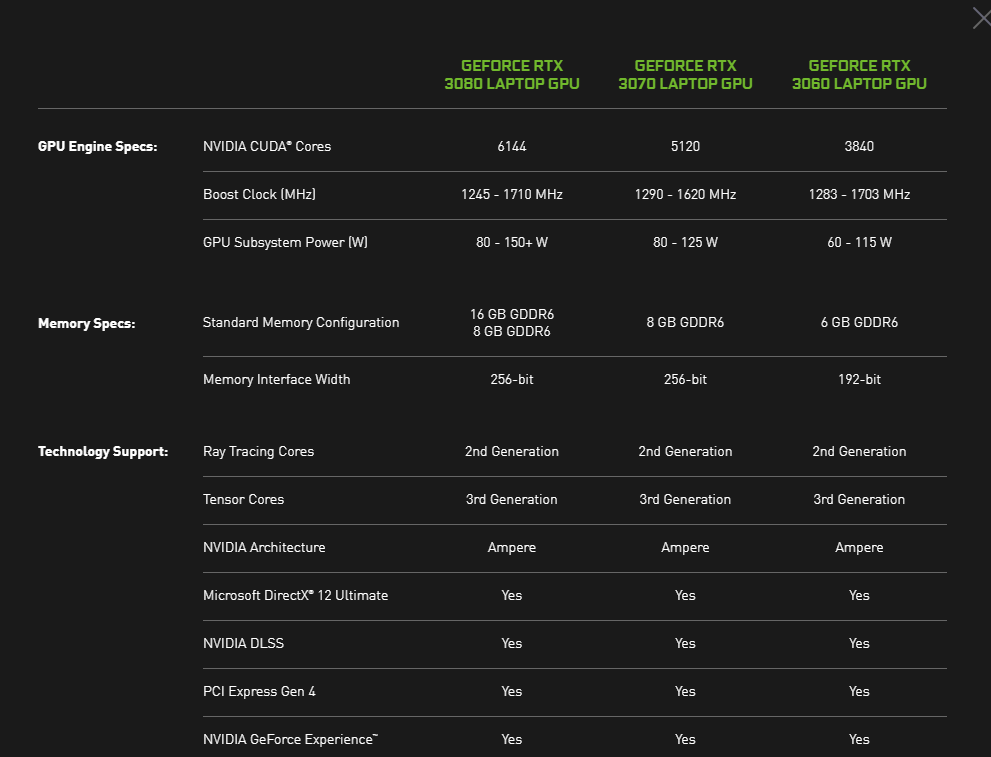
Task: Select the GeForce RTX 3060 Laptop GPU heading
Action: tap(859, 75)
